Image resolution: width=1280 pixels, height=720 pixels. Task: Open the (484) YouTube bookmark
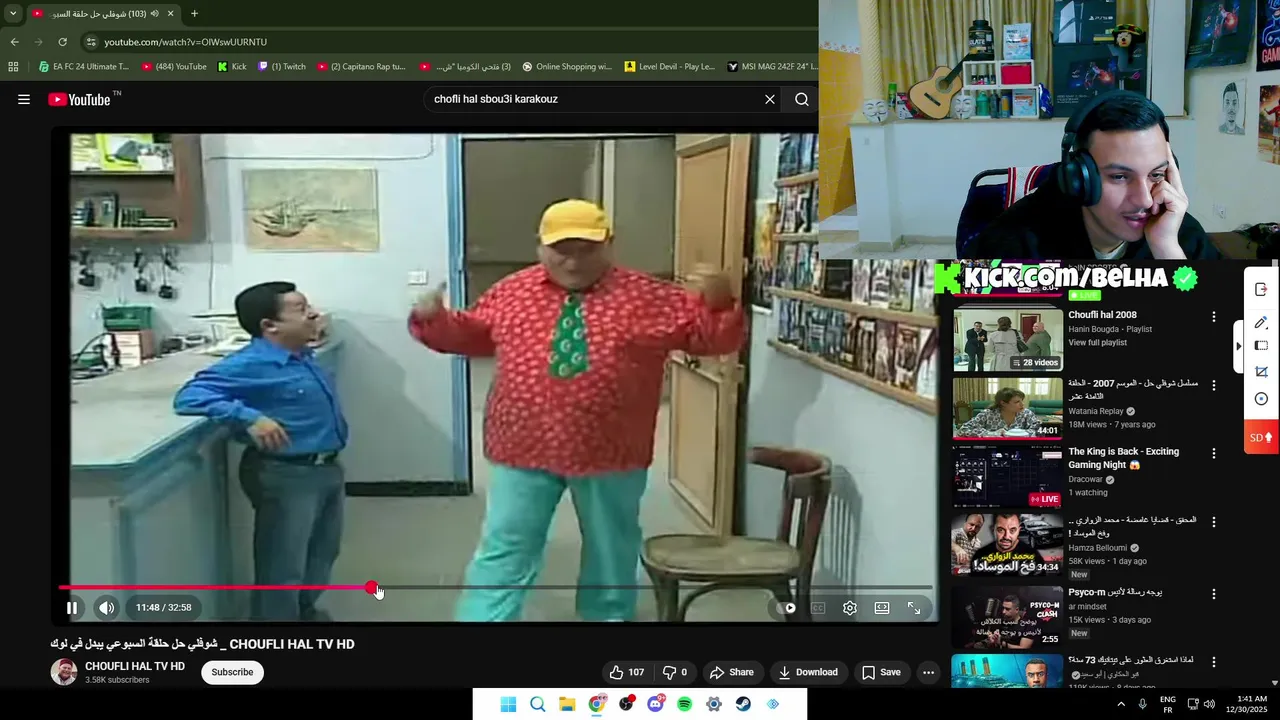[174, 67]
